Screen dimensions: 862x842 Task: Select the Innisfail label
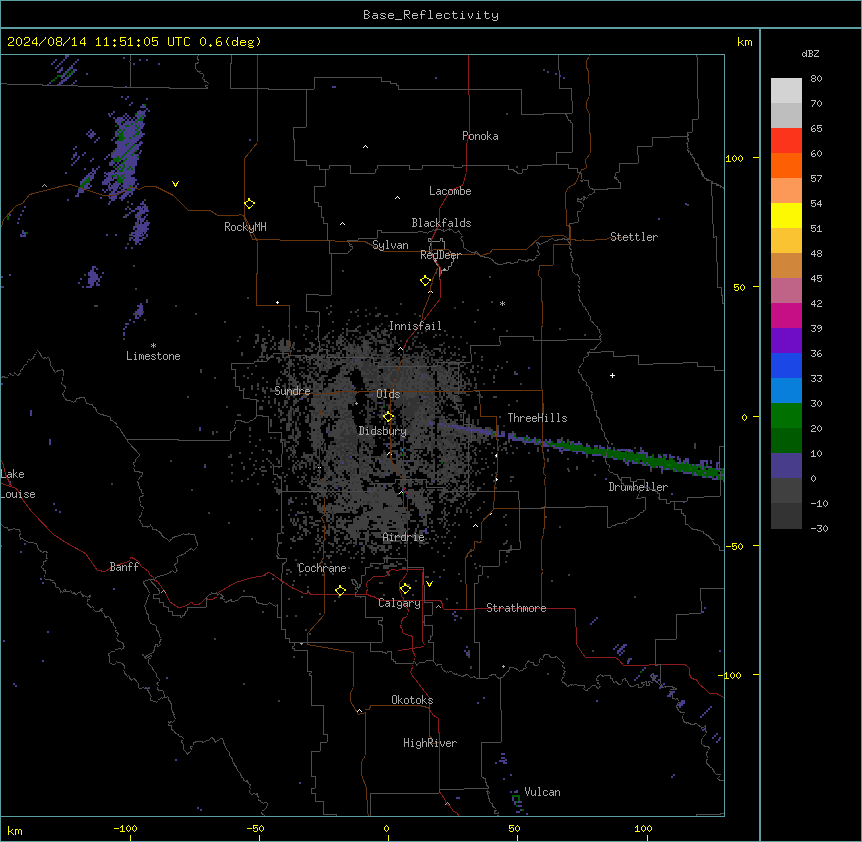[415, 326]
